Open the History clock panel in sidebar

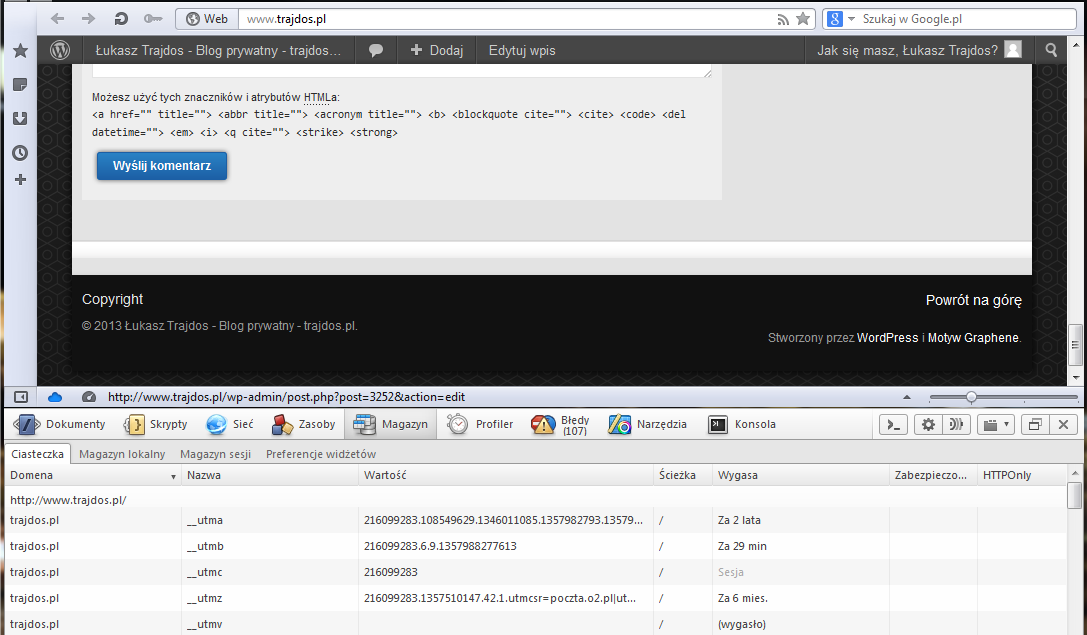point(20,153)
